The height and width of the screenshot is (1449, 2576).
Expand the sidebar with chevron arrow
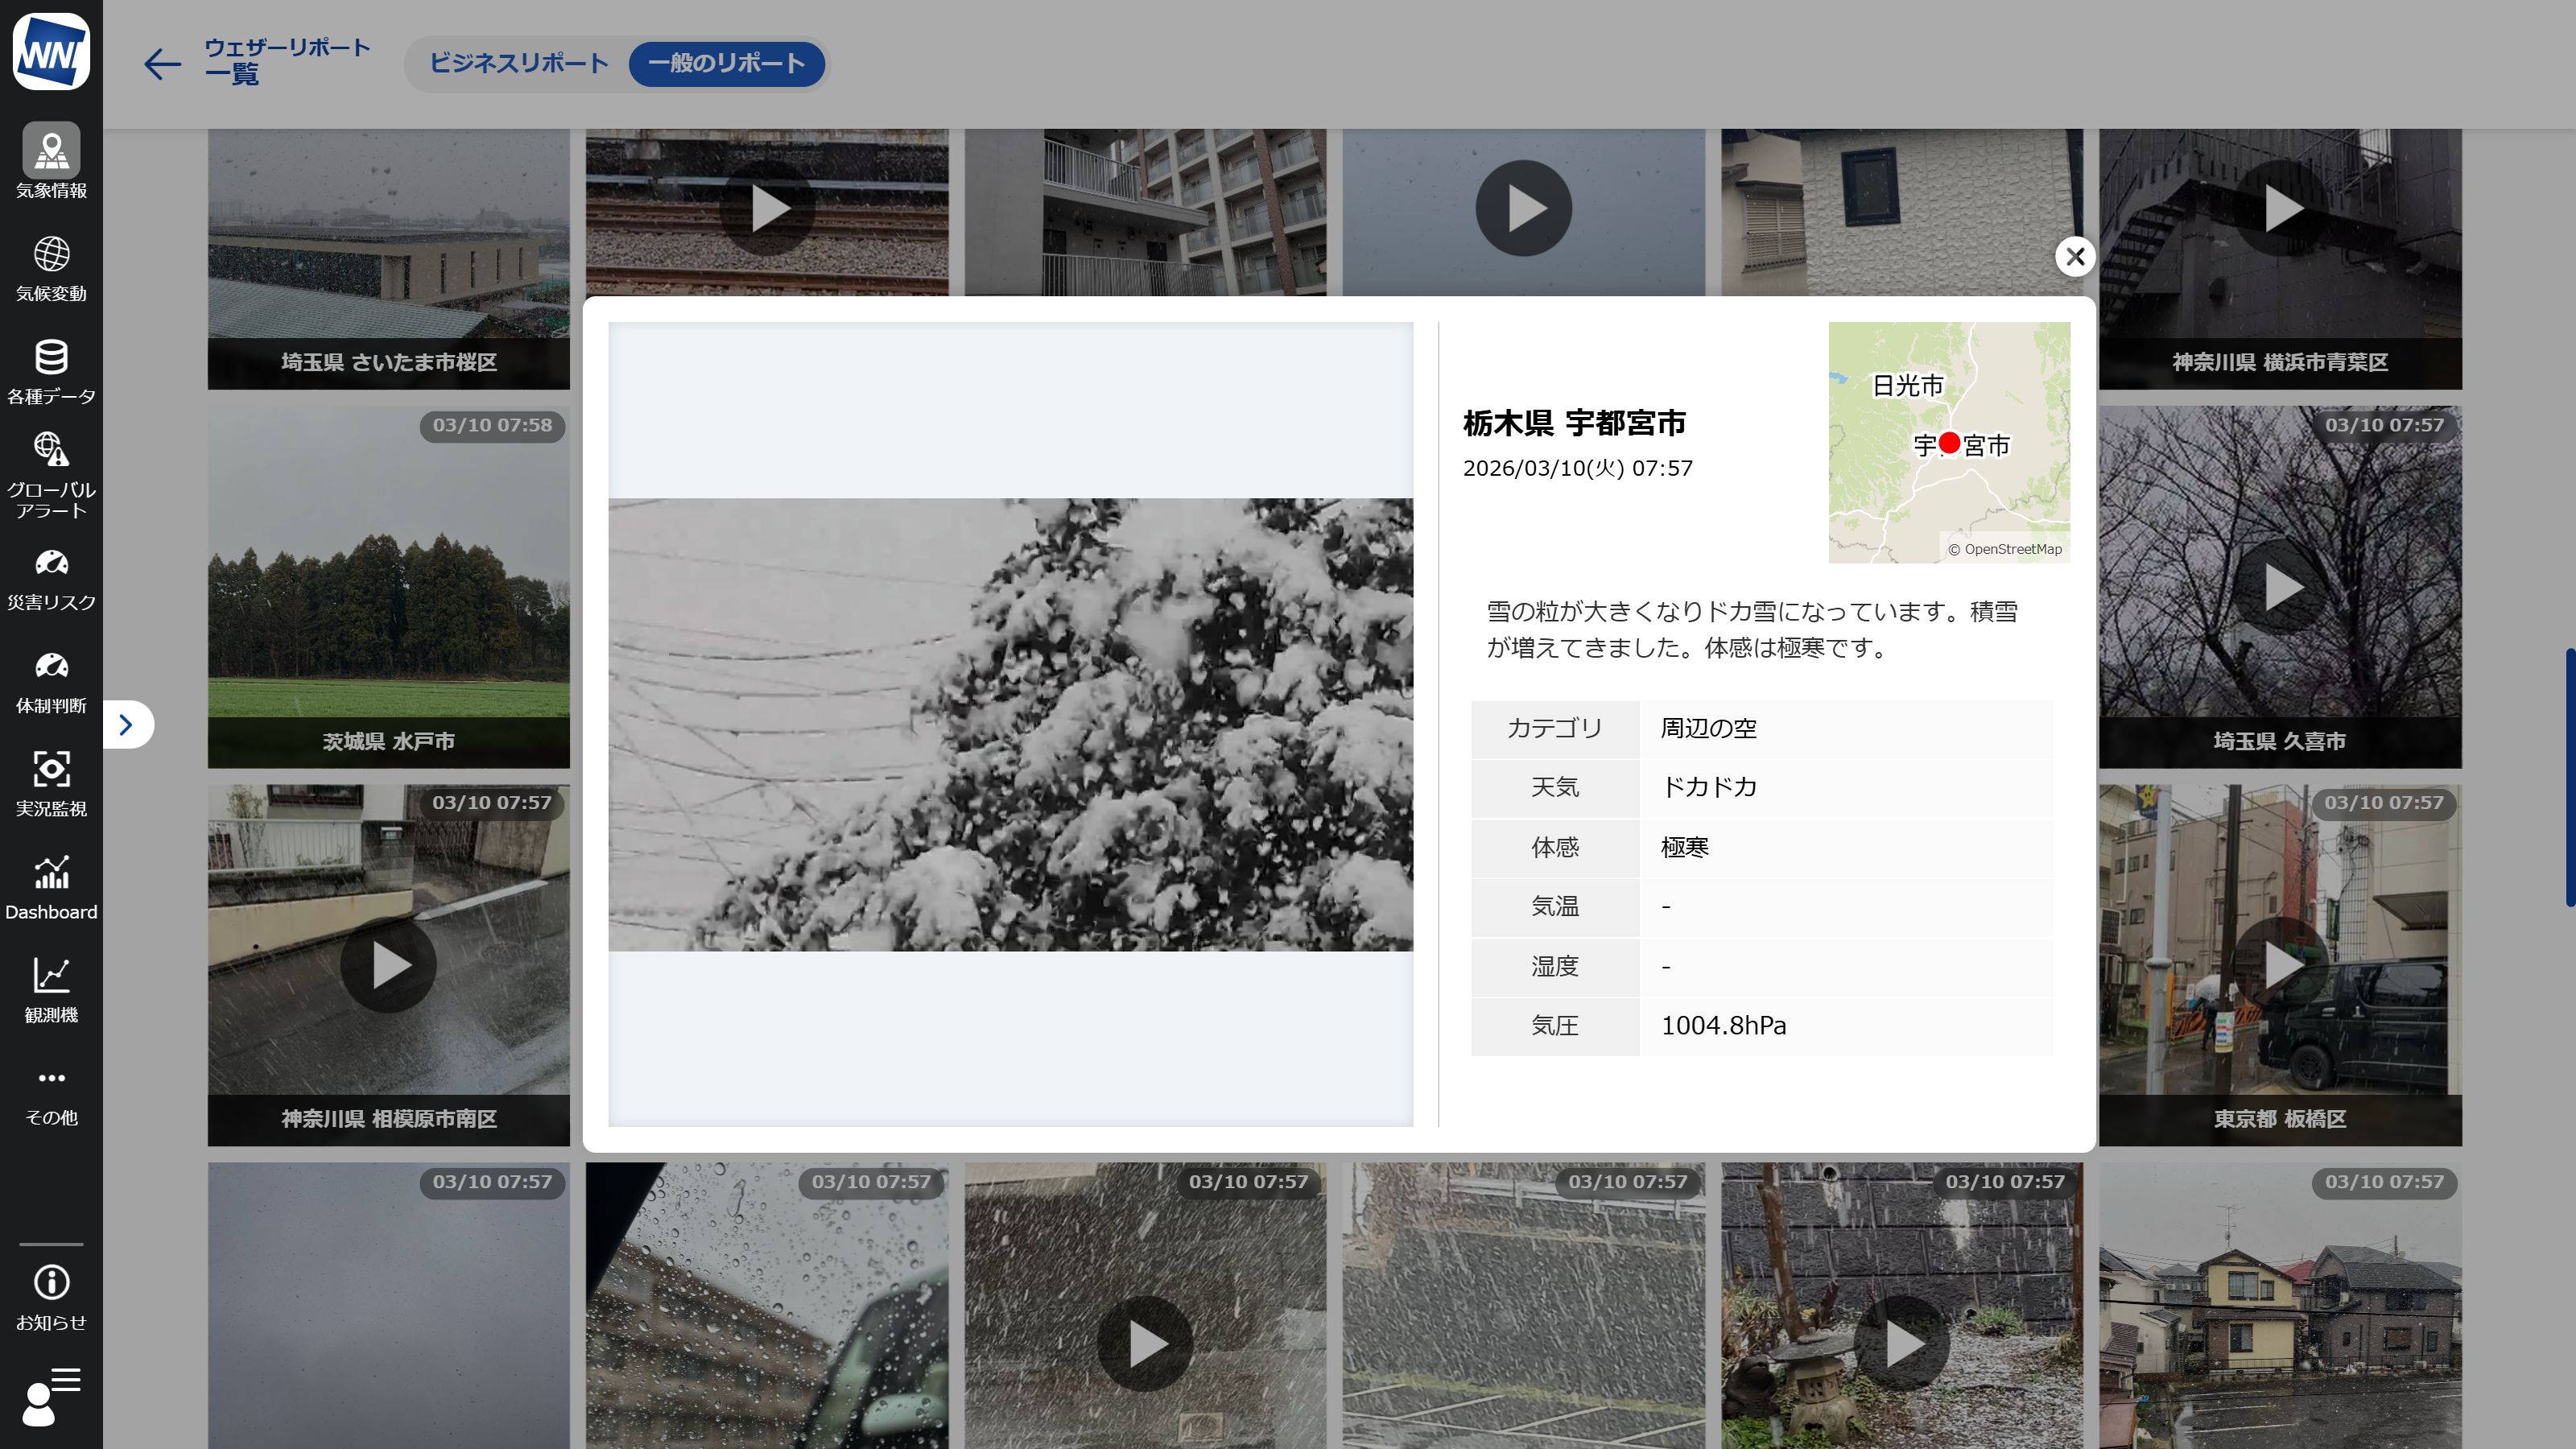[126, 725]
